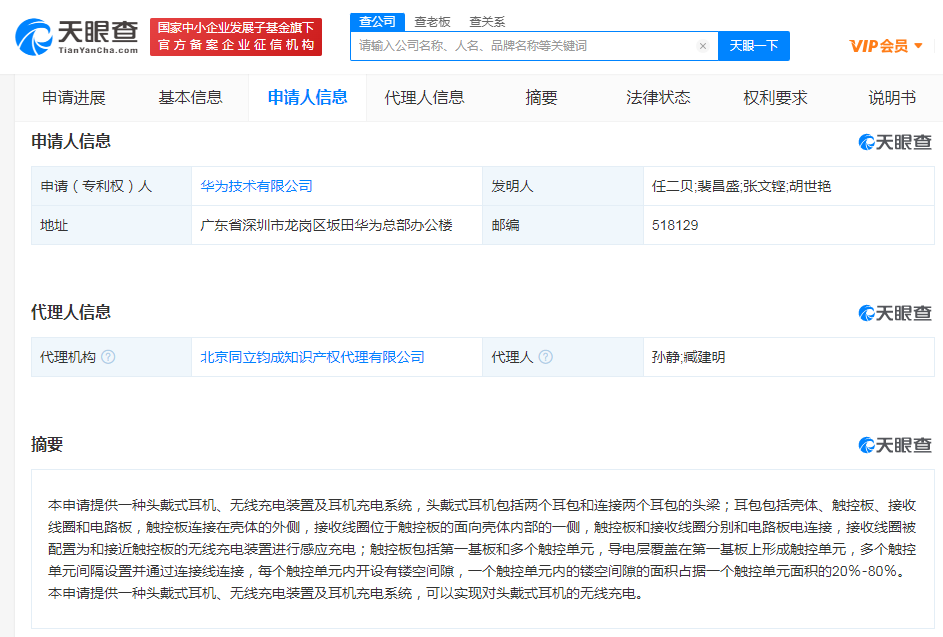This screenshot has height=637, width=943.
Task: Switch to the 代理人信息 tab
Action: coord(425,97)
